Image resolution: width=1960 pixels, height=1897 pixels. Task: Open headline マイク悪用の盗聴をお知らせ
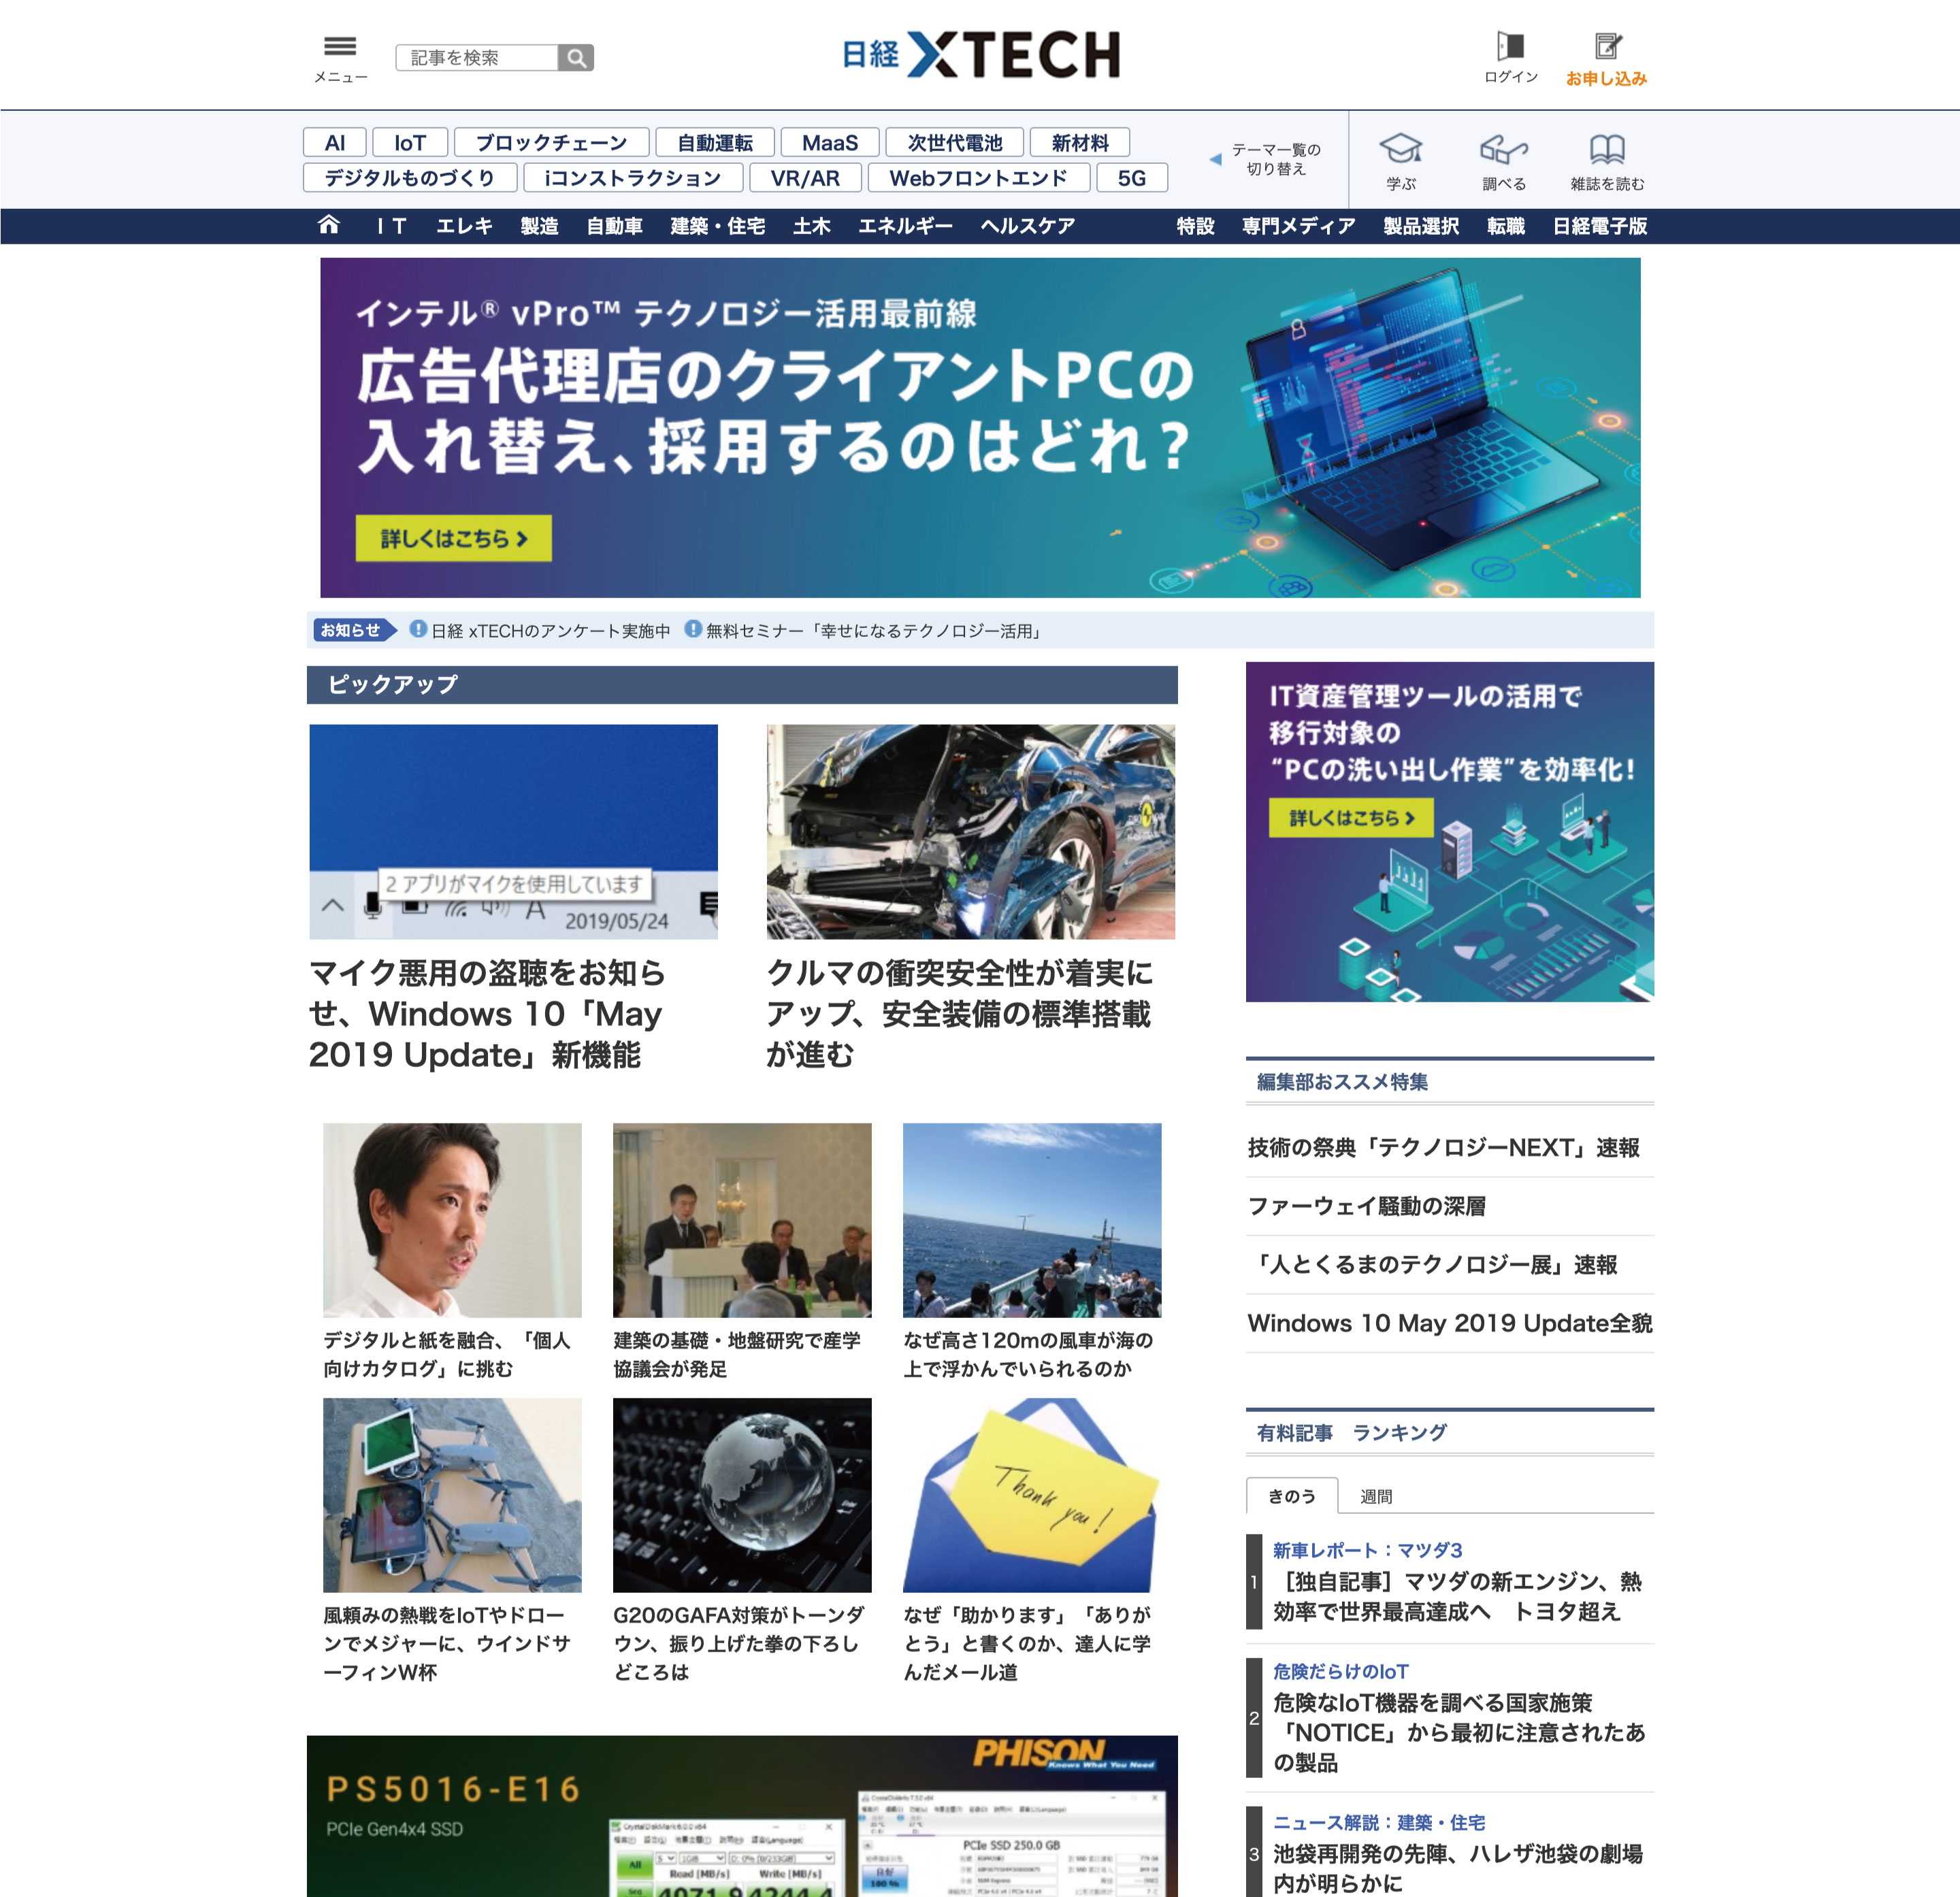[x=487, y=1013]
